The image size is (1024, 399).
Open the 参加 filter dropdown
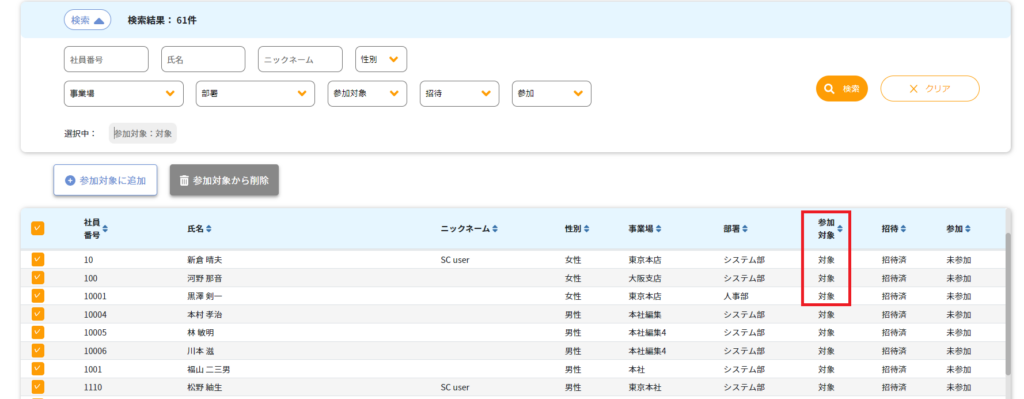(x=552, y=93)
